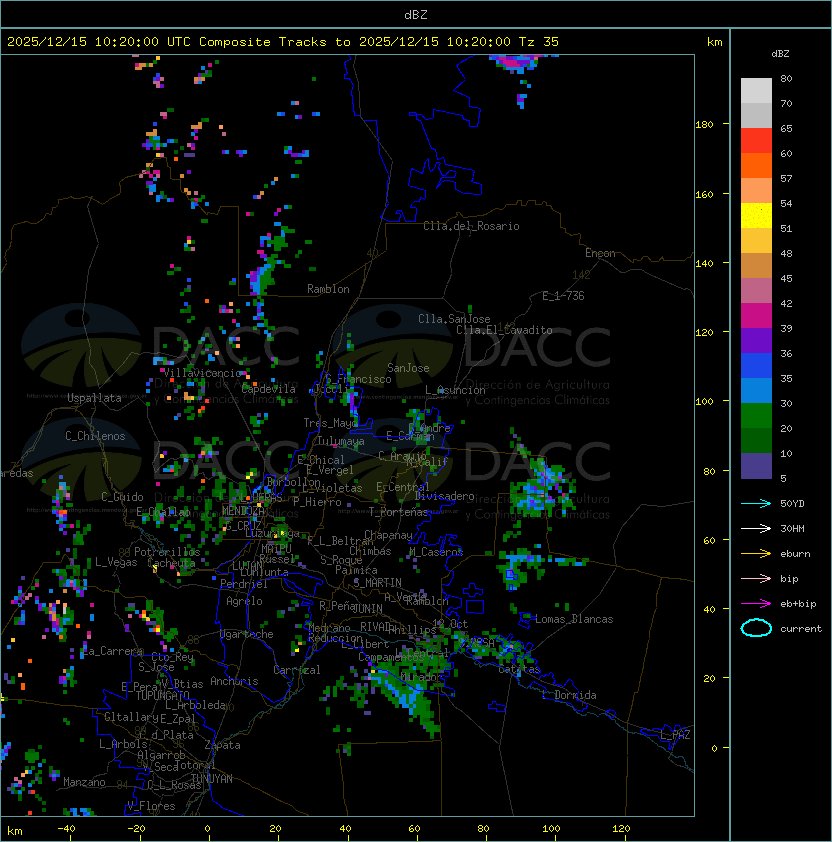
Task: Click the 'L_PAZ' map label
Action: tap(675, 735)
